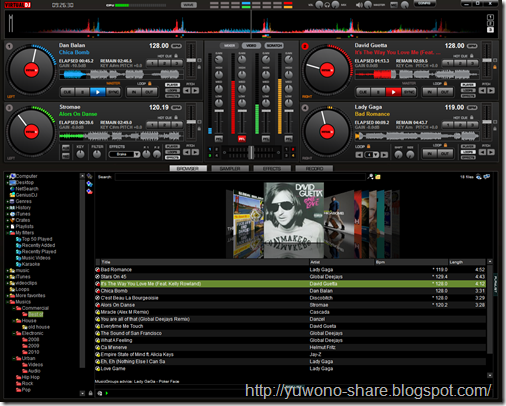506x406 pixels.
Task: Toggle hot cue lock on deck 4
Action: (472, 117)
